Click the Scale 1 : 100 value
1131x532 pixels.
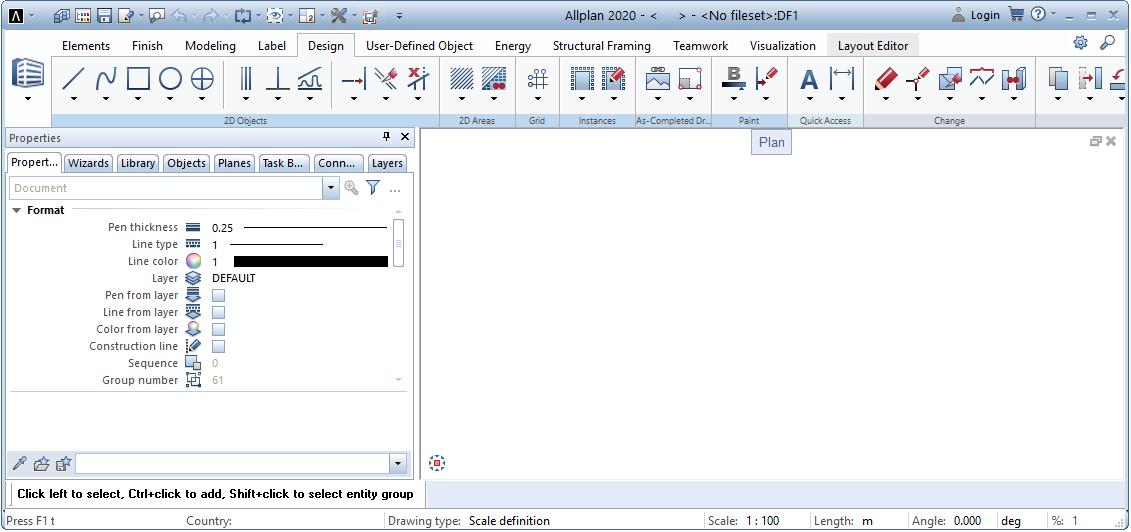(762, 520)
